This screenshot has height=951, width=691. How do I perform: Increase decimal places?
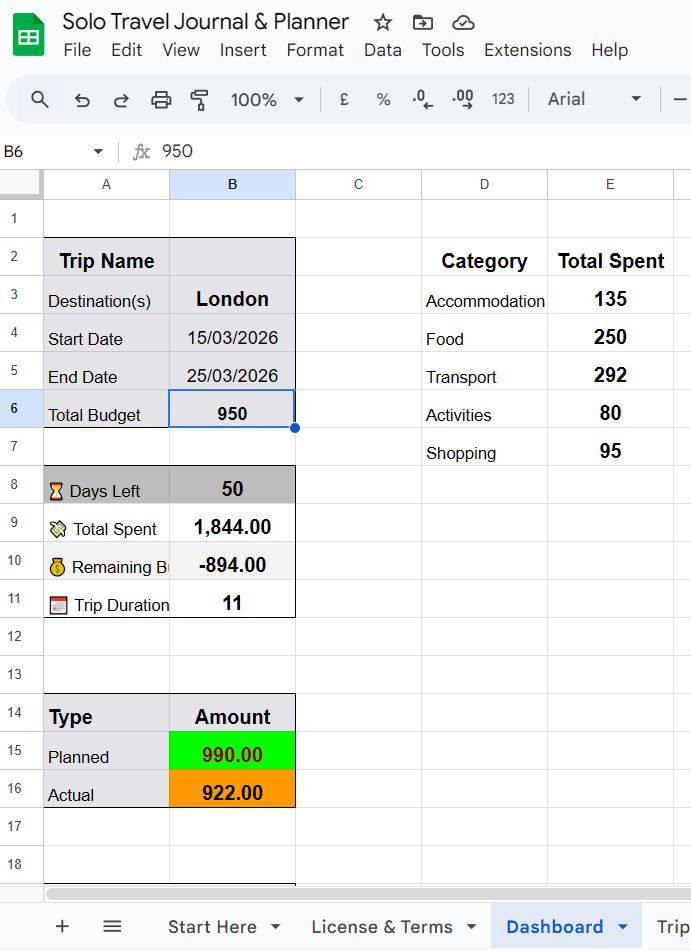click(462, 99)
